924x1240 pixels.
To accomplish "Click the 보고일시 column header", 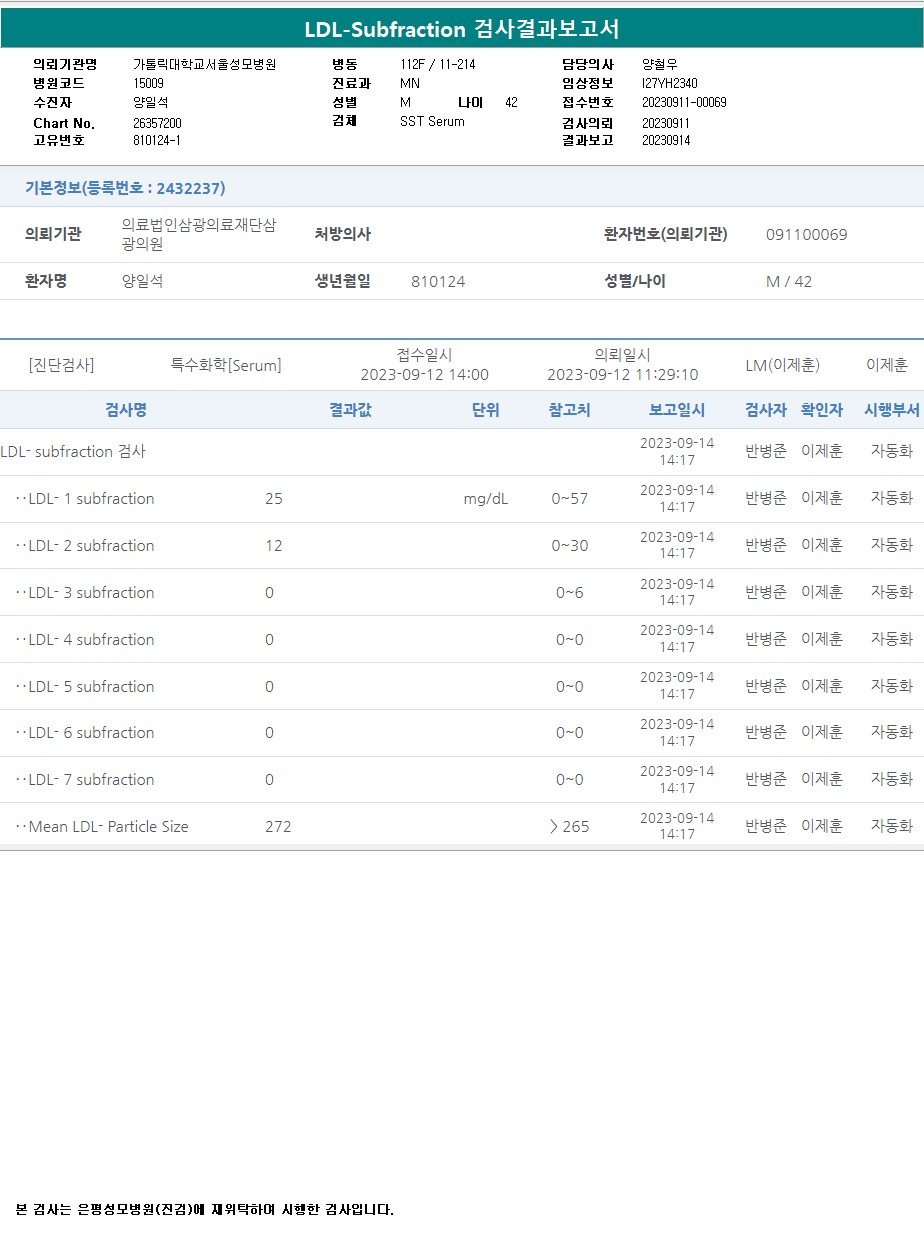I will 677,410.
